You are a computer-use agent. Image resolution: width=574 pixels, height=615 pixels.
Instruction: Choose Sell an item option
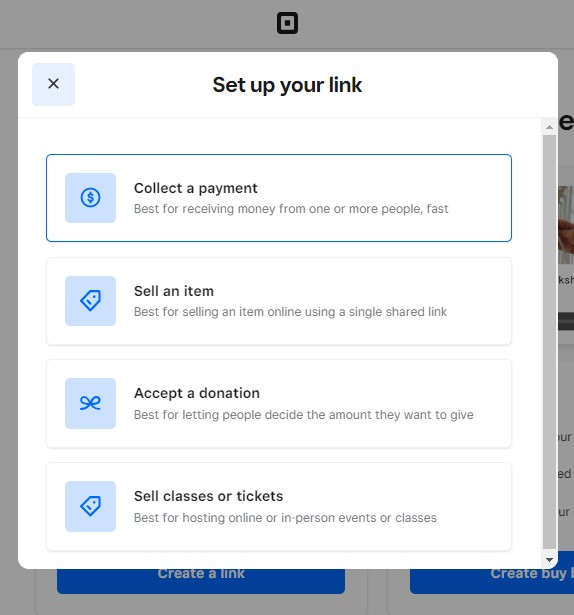coord(279,301)
